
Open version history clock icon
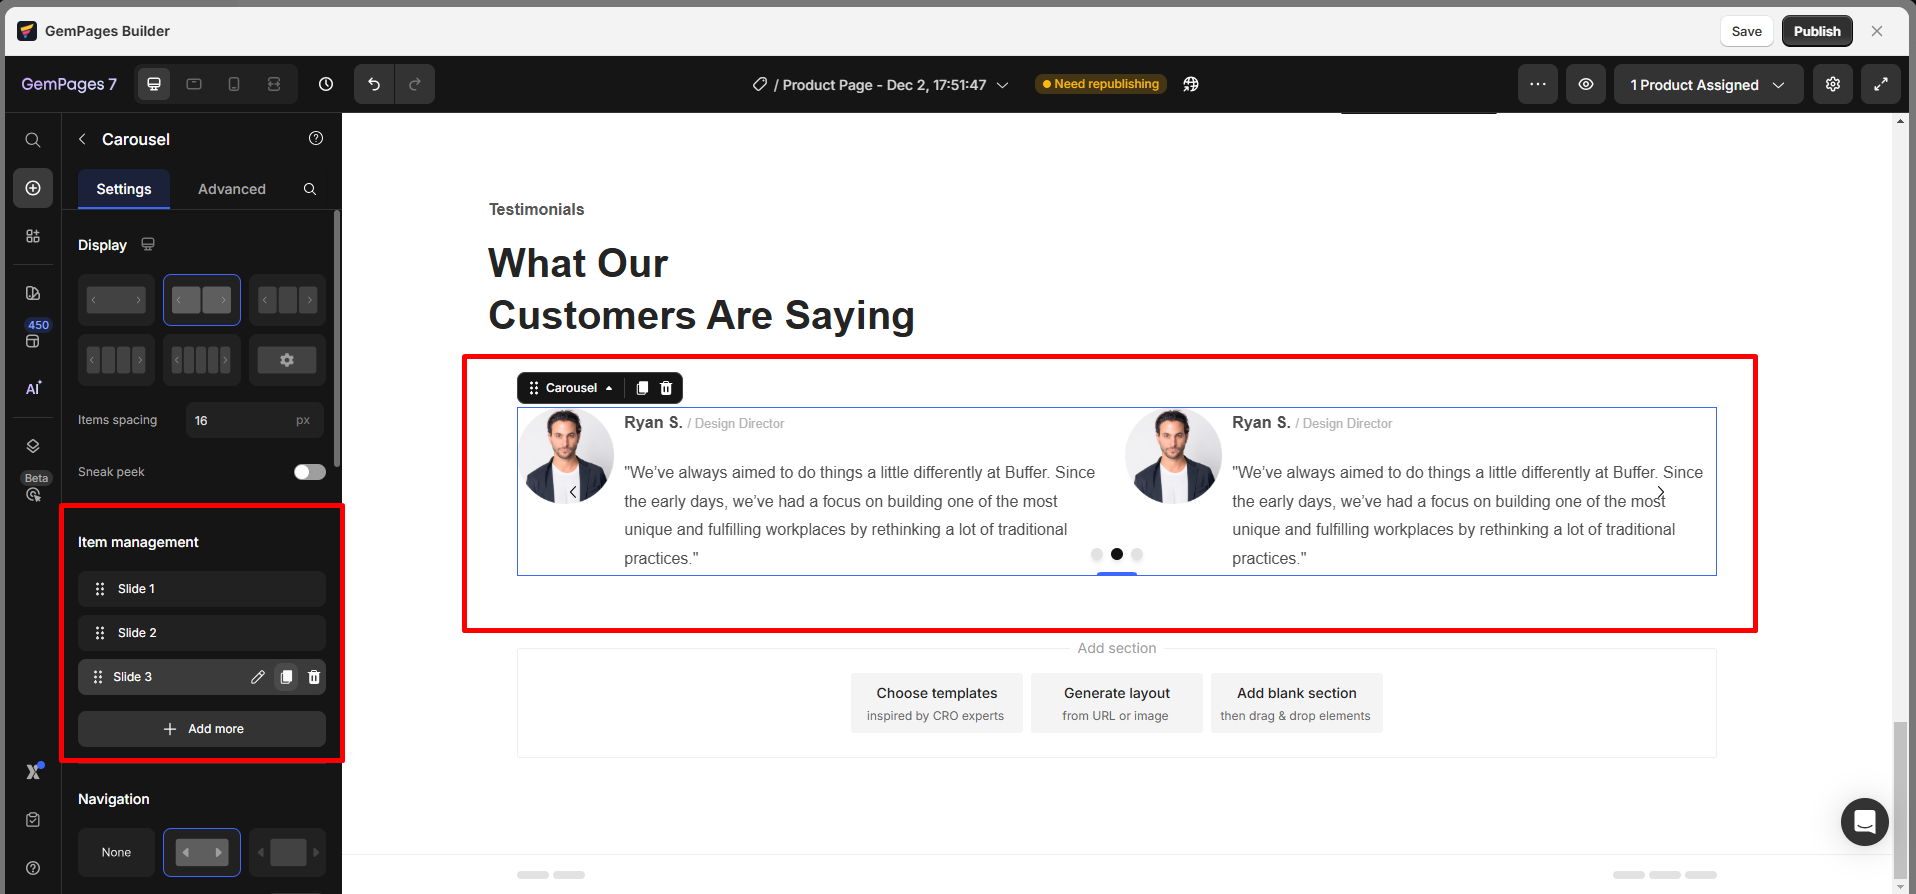tap(326, 84)
